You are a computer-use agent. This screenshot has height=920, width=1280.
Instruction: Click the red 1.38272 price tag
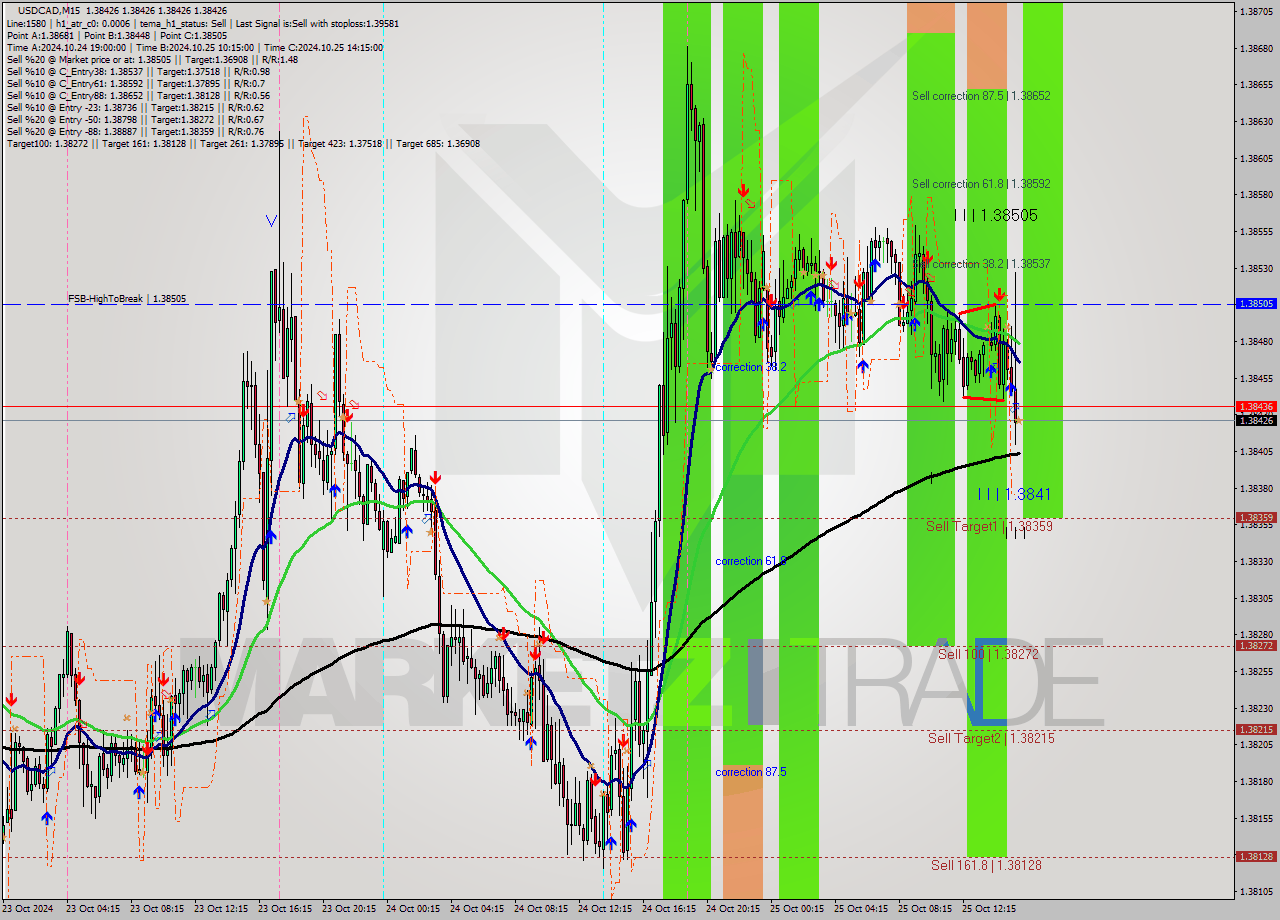pos(1256,646)
